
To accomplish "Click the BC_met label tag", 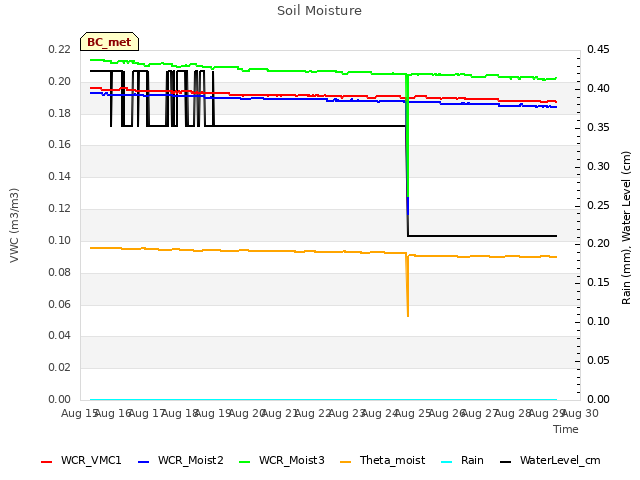I will [x=109, y=42].
